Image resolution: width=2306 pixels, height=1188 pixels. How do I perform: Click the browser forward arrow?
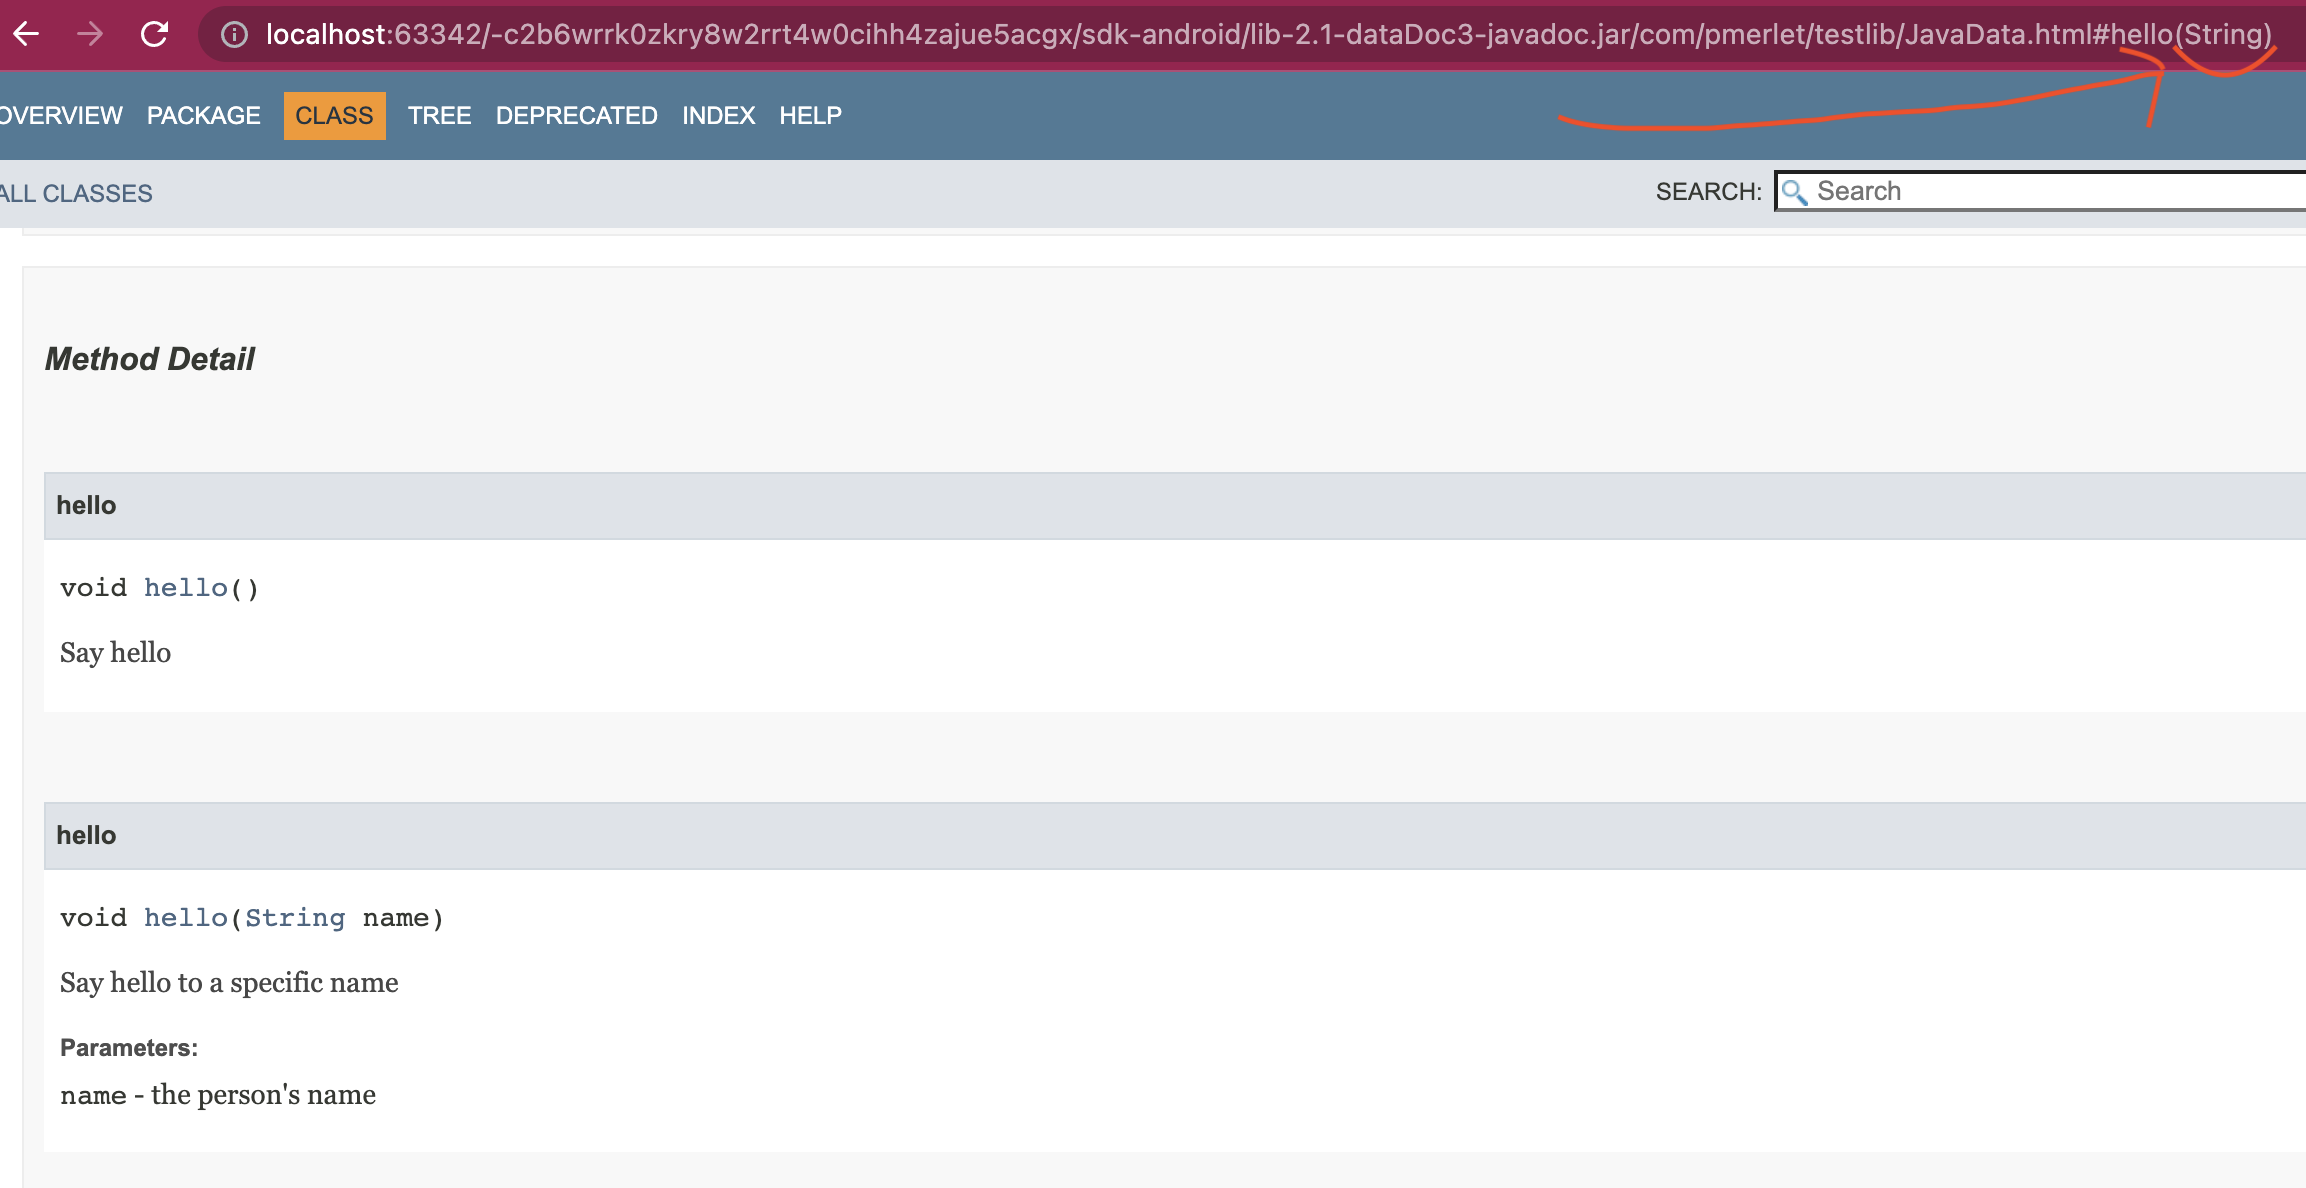91,33
